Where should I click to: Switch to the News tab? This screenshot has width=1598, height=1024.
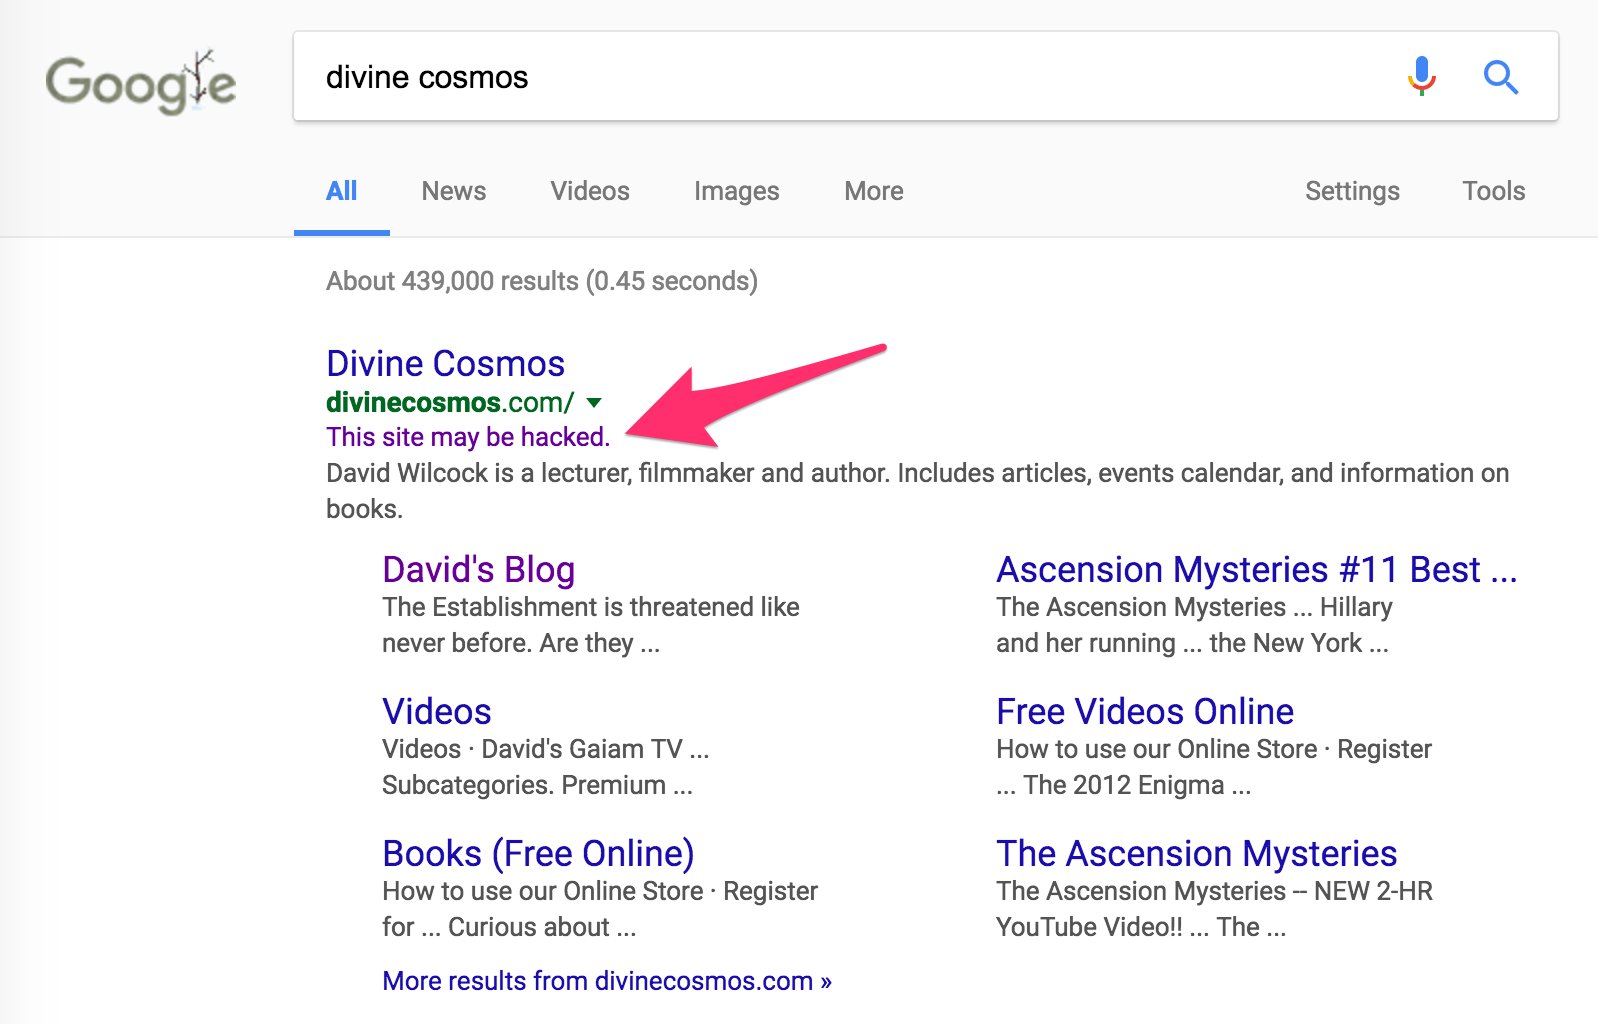point(453,191)
